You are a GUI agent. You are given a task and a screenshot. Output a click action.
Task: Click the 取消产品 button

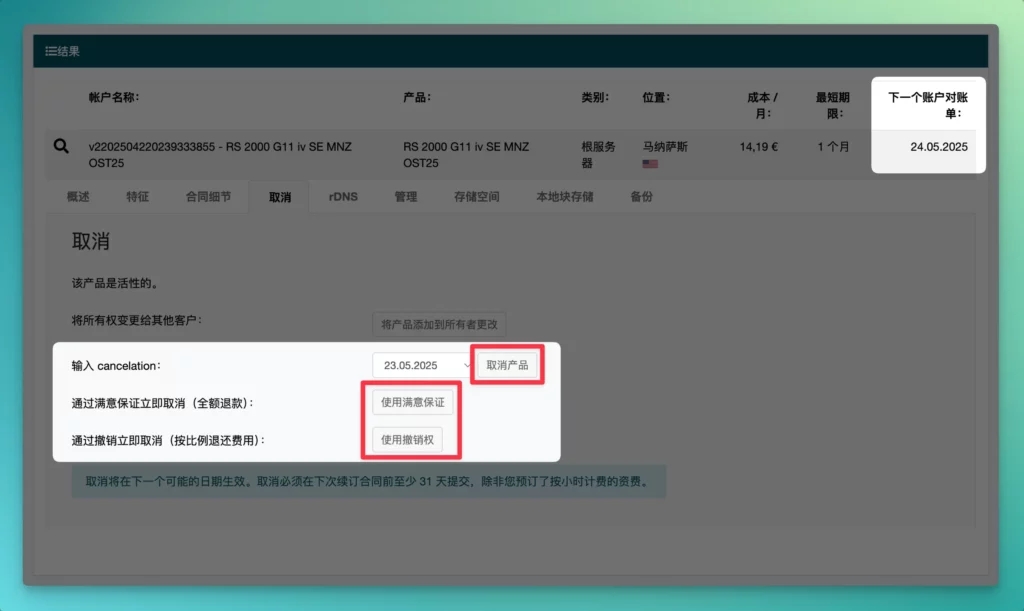[x=506, y=365]
